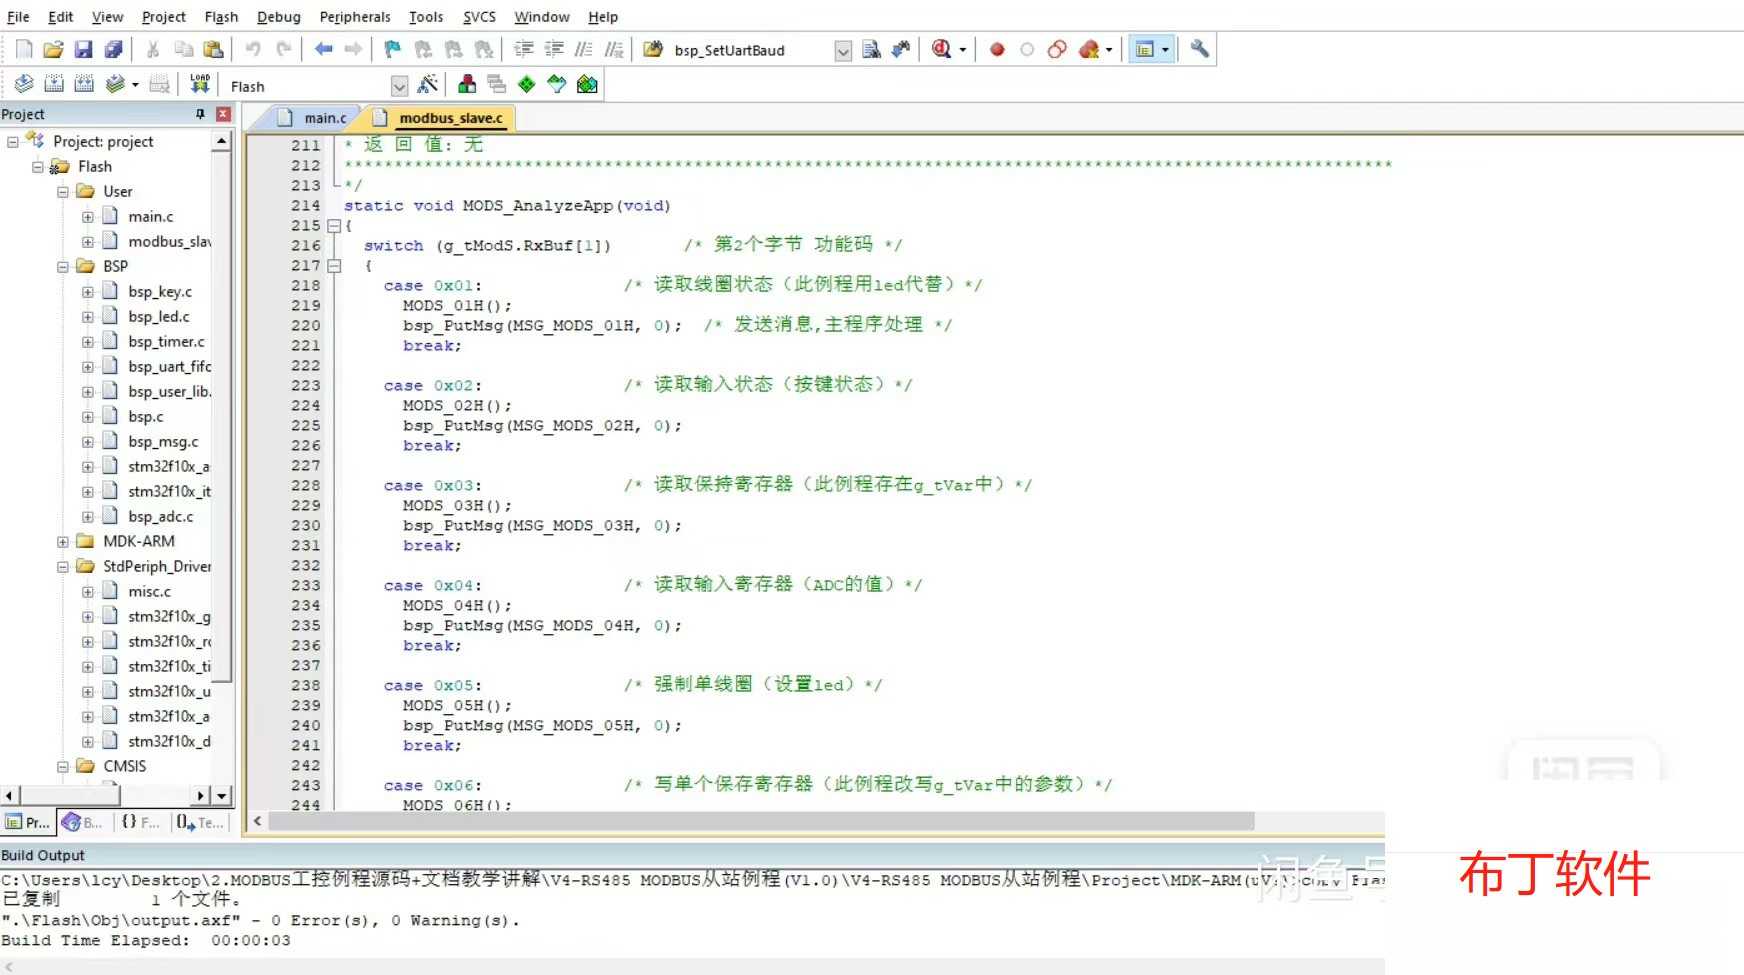Click the incremental find binoculars icon
This screenshot has width=1744, height=975.
(x=901, y=49)
